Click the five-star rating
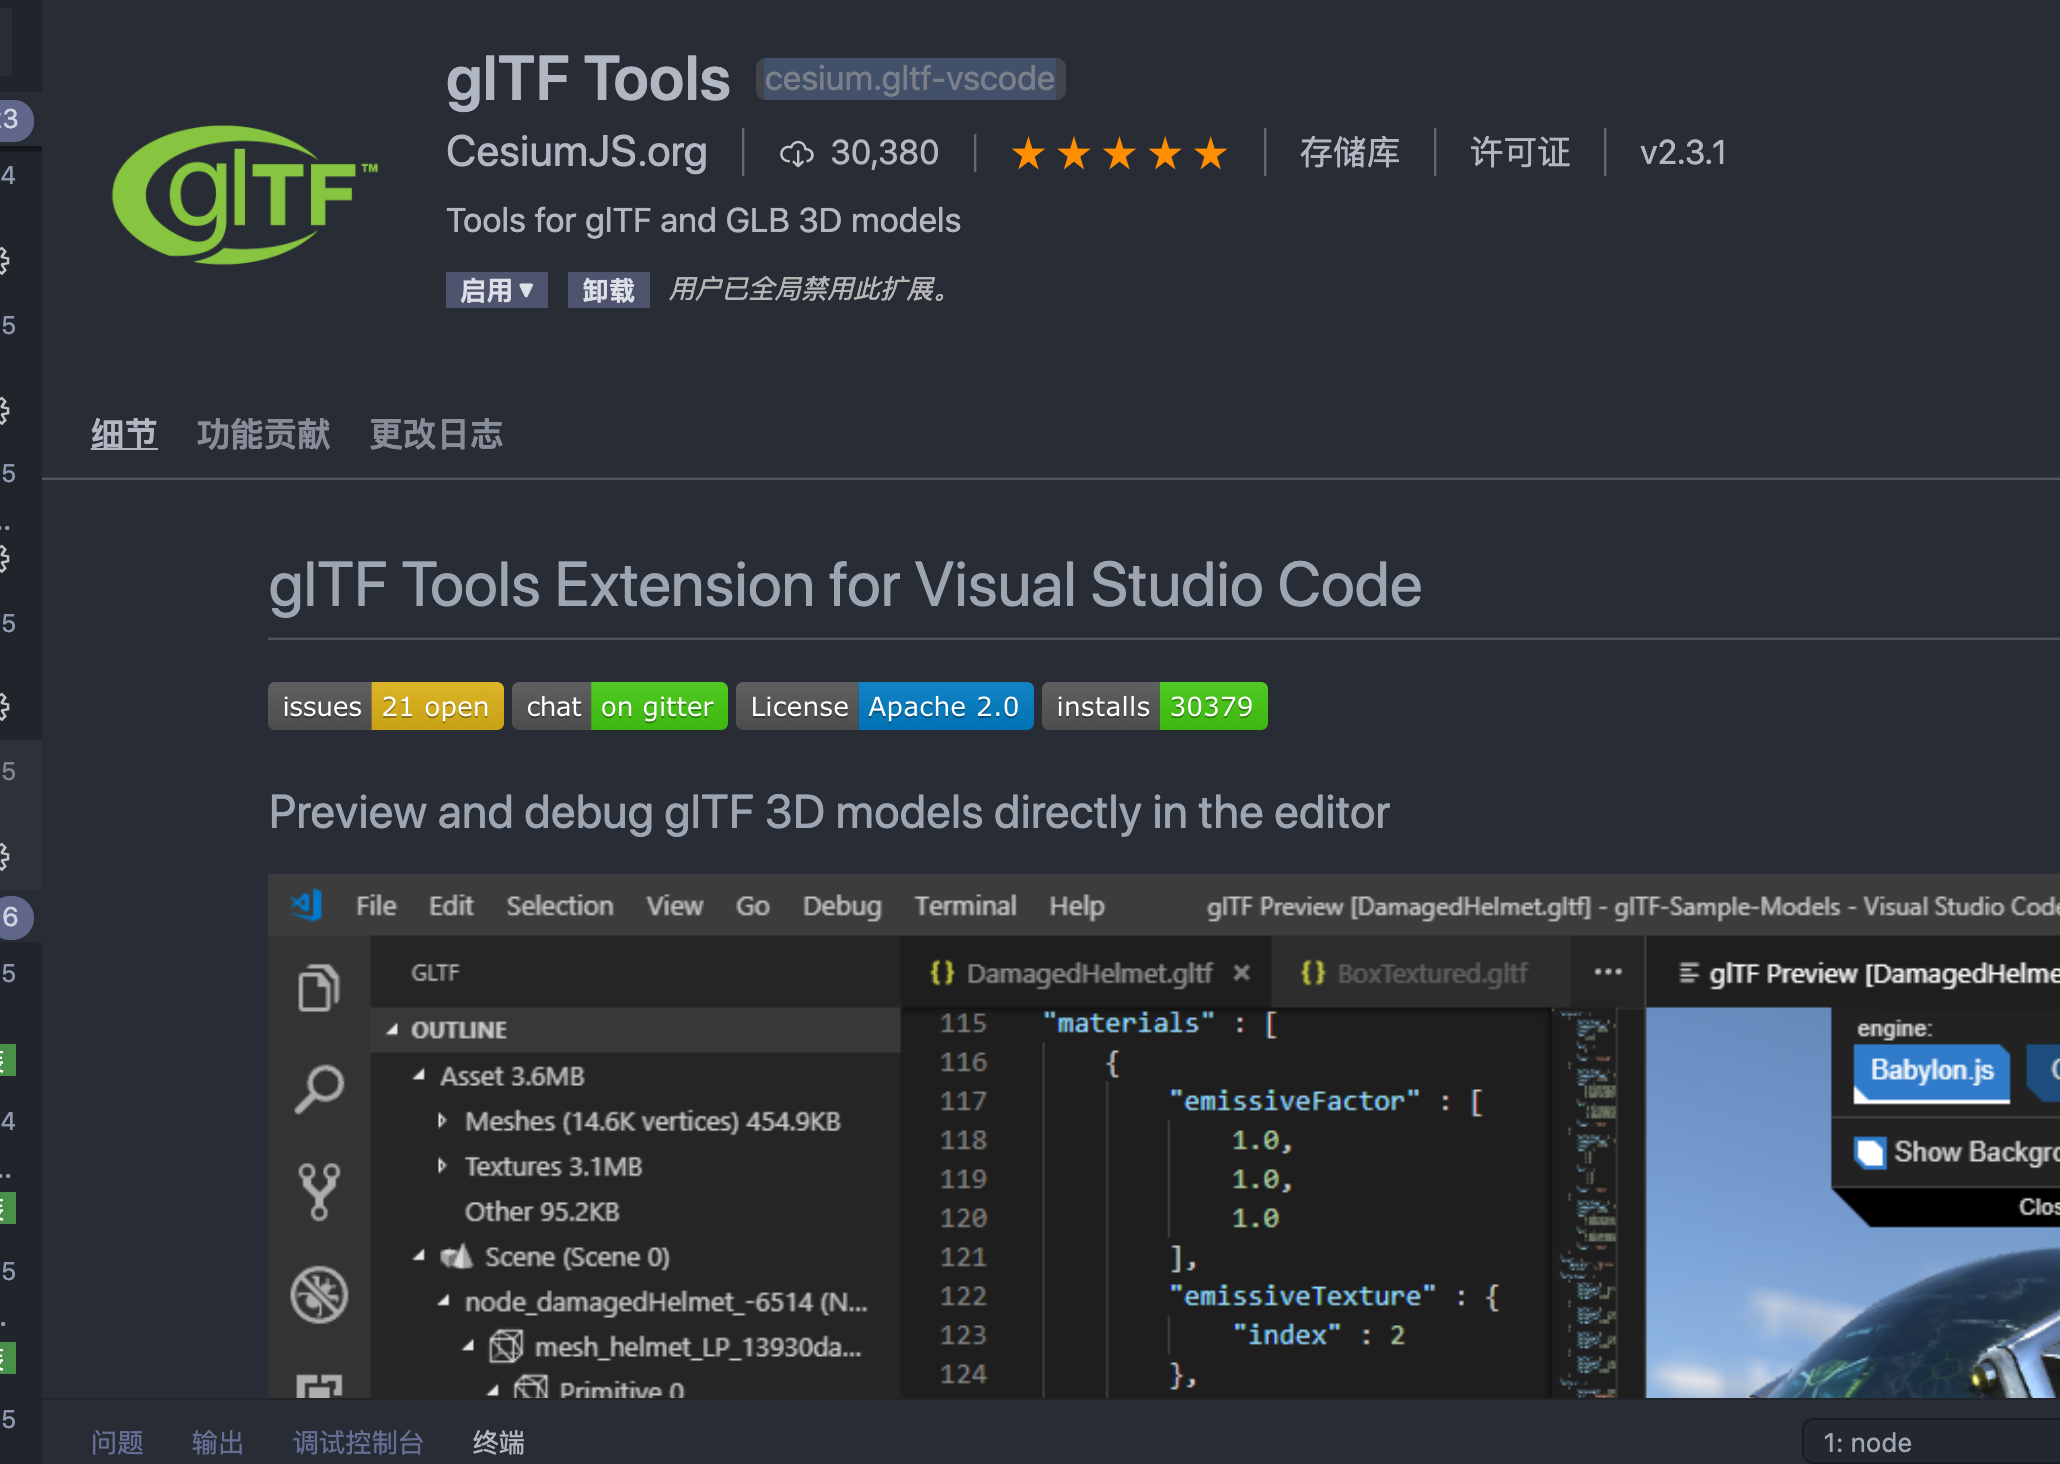Screen dimensions: 2060x1464 point(1119,153)
